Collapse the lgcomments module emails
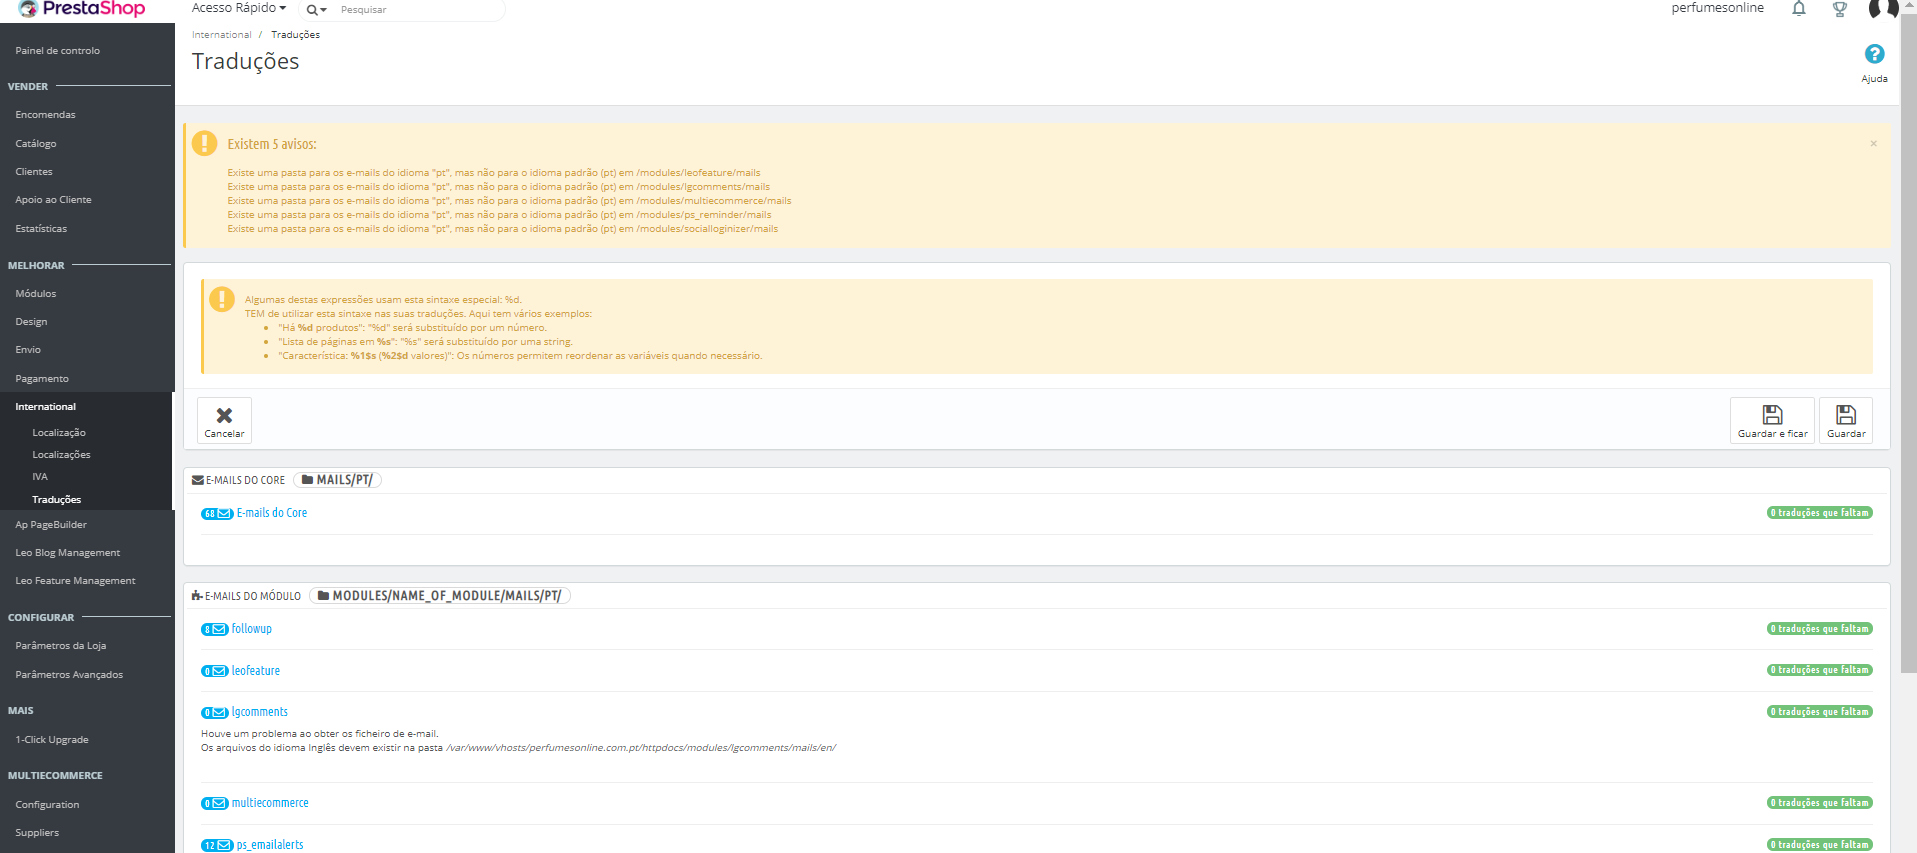 (260, 712)
